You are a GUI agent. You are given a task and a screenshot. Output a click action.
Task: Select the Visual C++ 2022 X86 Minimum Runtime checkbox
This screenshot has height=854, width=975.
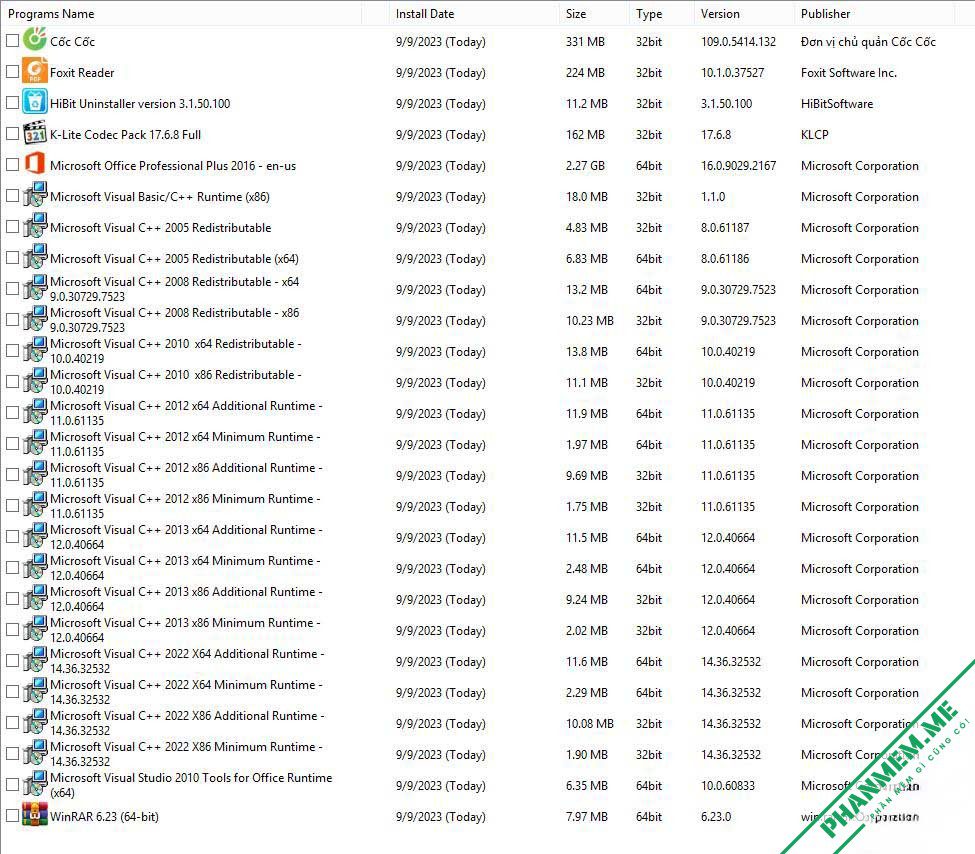[12, 754]
